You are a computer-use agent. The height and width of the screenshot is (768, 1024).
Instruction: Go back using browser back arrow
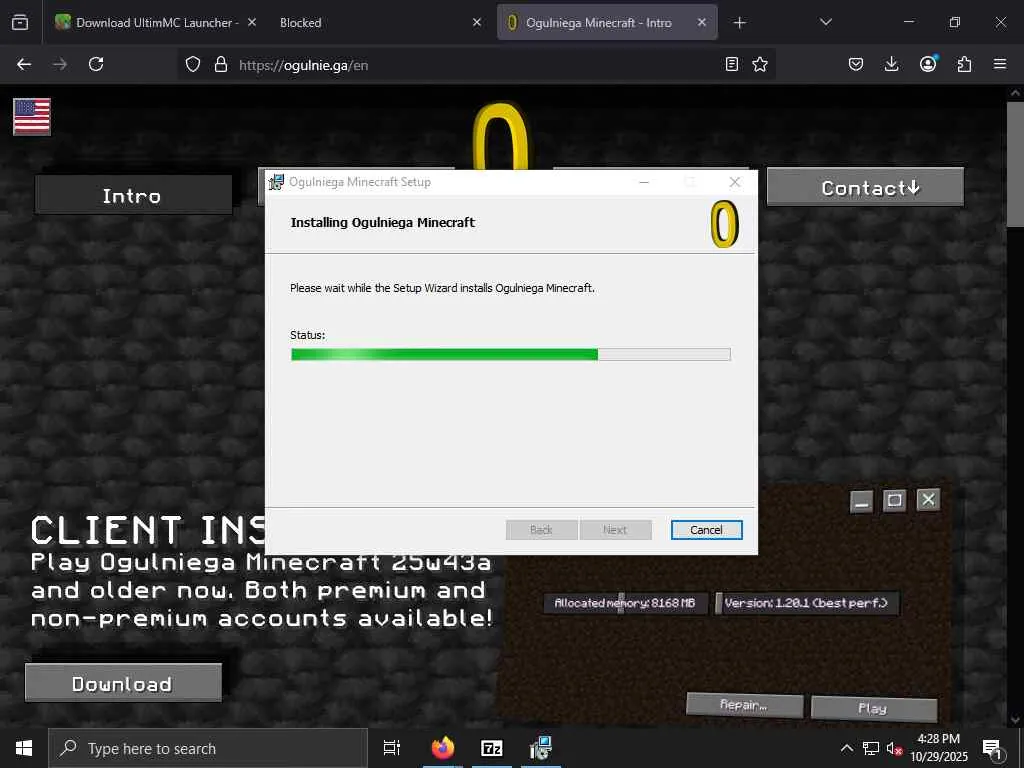pyautogui.click(x=24, y=64)
